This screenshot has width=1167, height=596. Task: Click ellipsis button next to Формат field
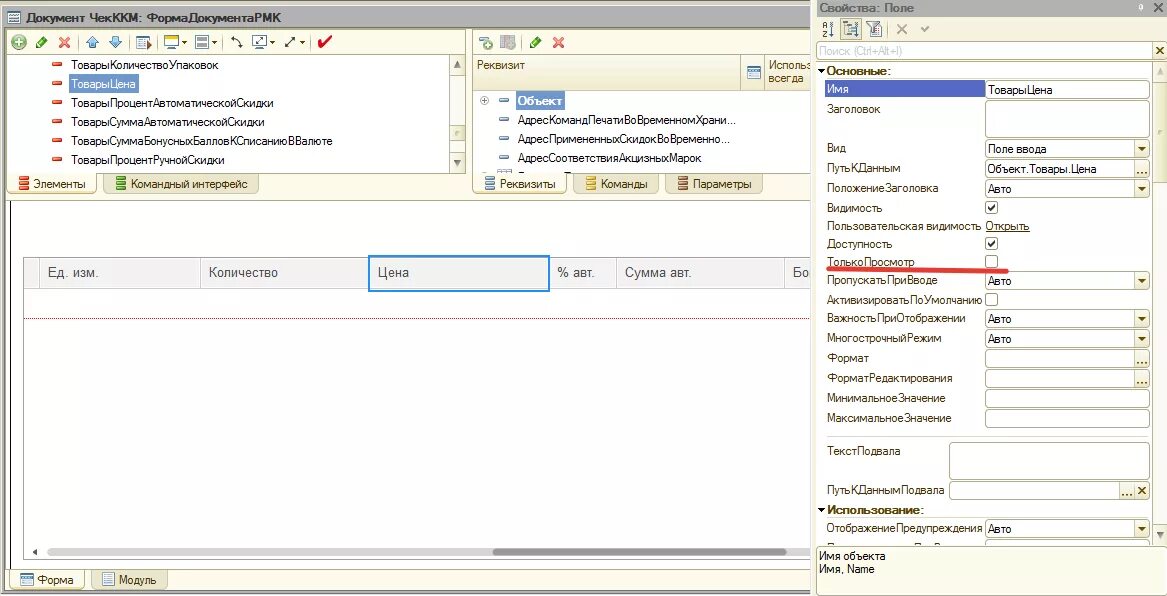(x=1142, y=359)
